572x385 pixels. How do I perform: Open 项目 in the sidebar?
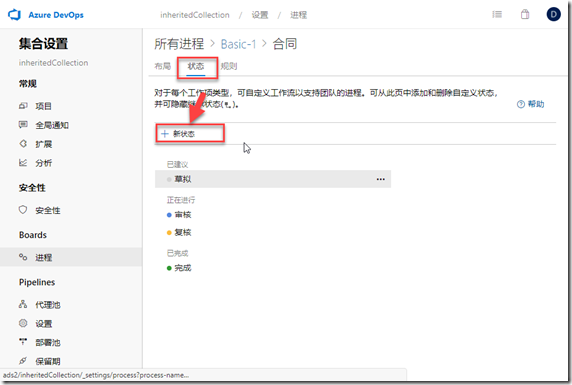tap(43, 106)
